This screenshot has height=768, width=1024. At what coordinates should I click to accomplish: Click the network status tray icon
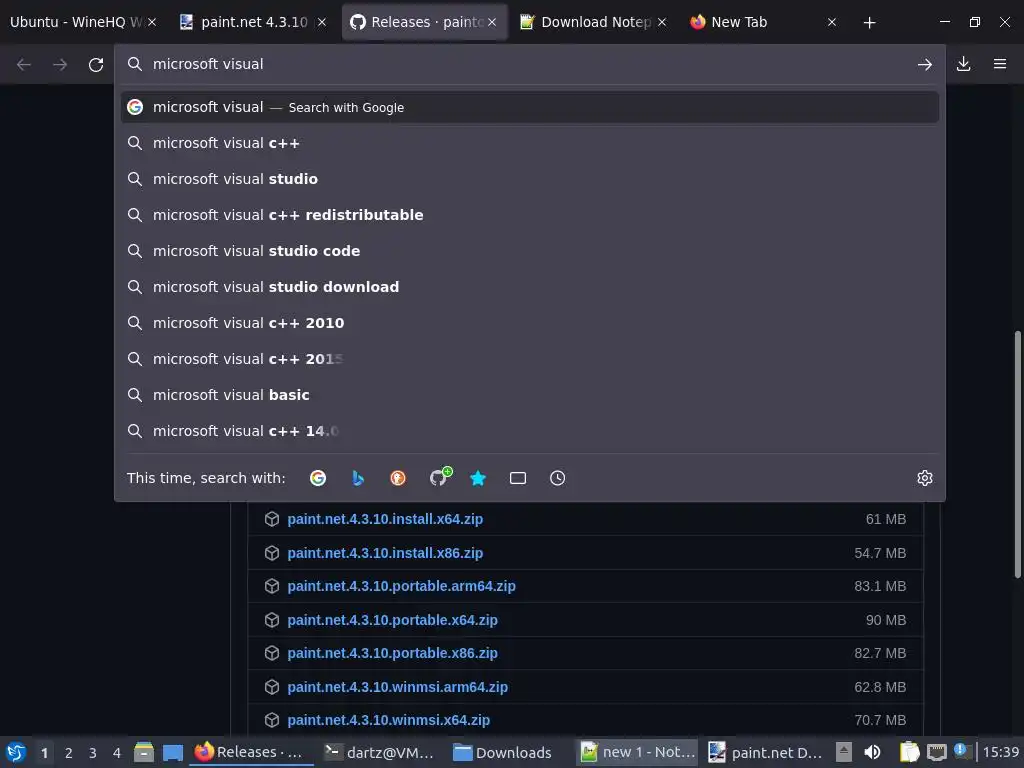(936, 752)
